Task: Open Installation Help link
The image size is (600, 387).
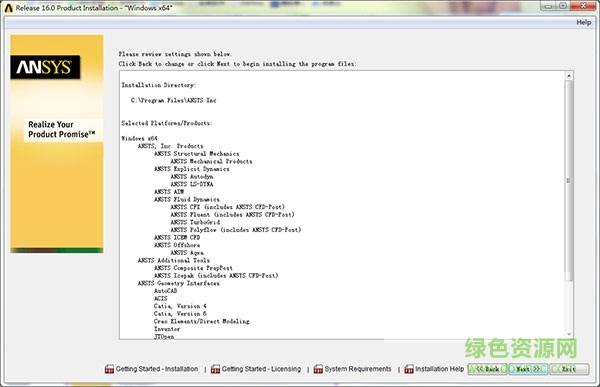Action: point(440,369)
